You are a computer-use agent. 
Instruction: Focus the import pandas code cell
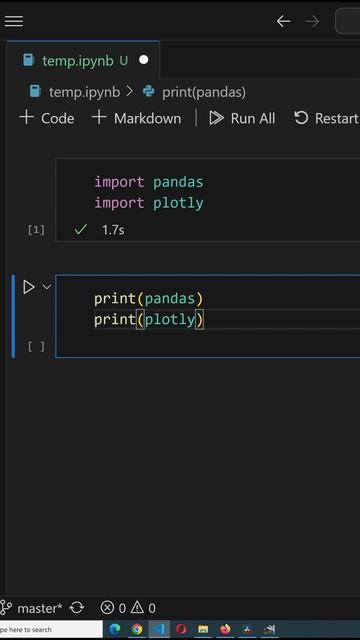(207, 200)
